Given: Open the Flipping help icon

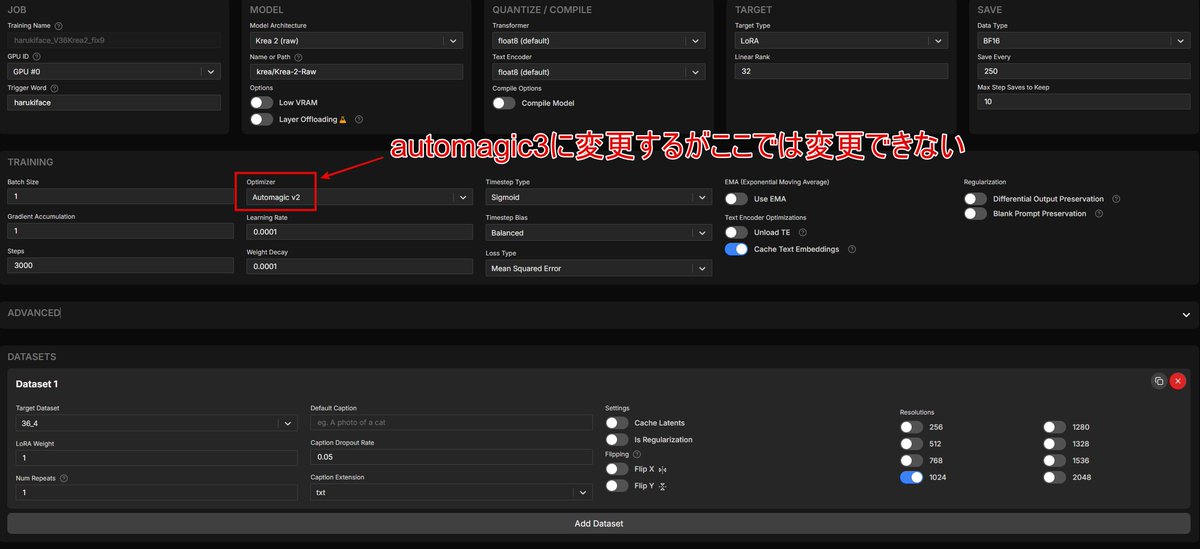Looking at the screenshot, I should click(x=637, y=454).
